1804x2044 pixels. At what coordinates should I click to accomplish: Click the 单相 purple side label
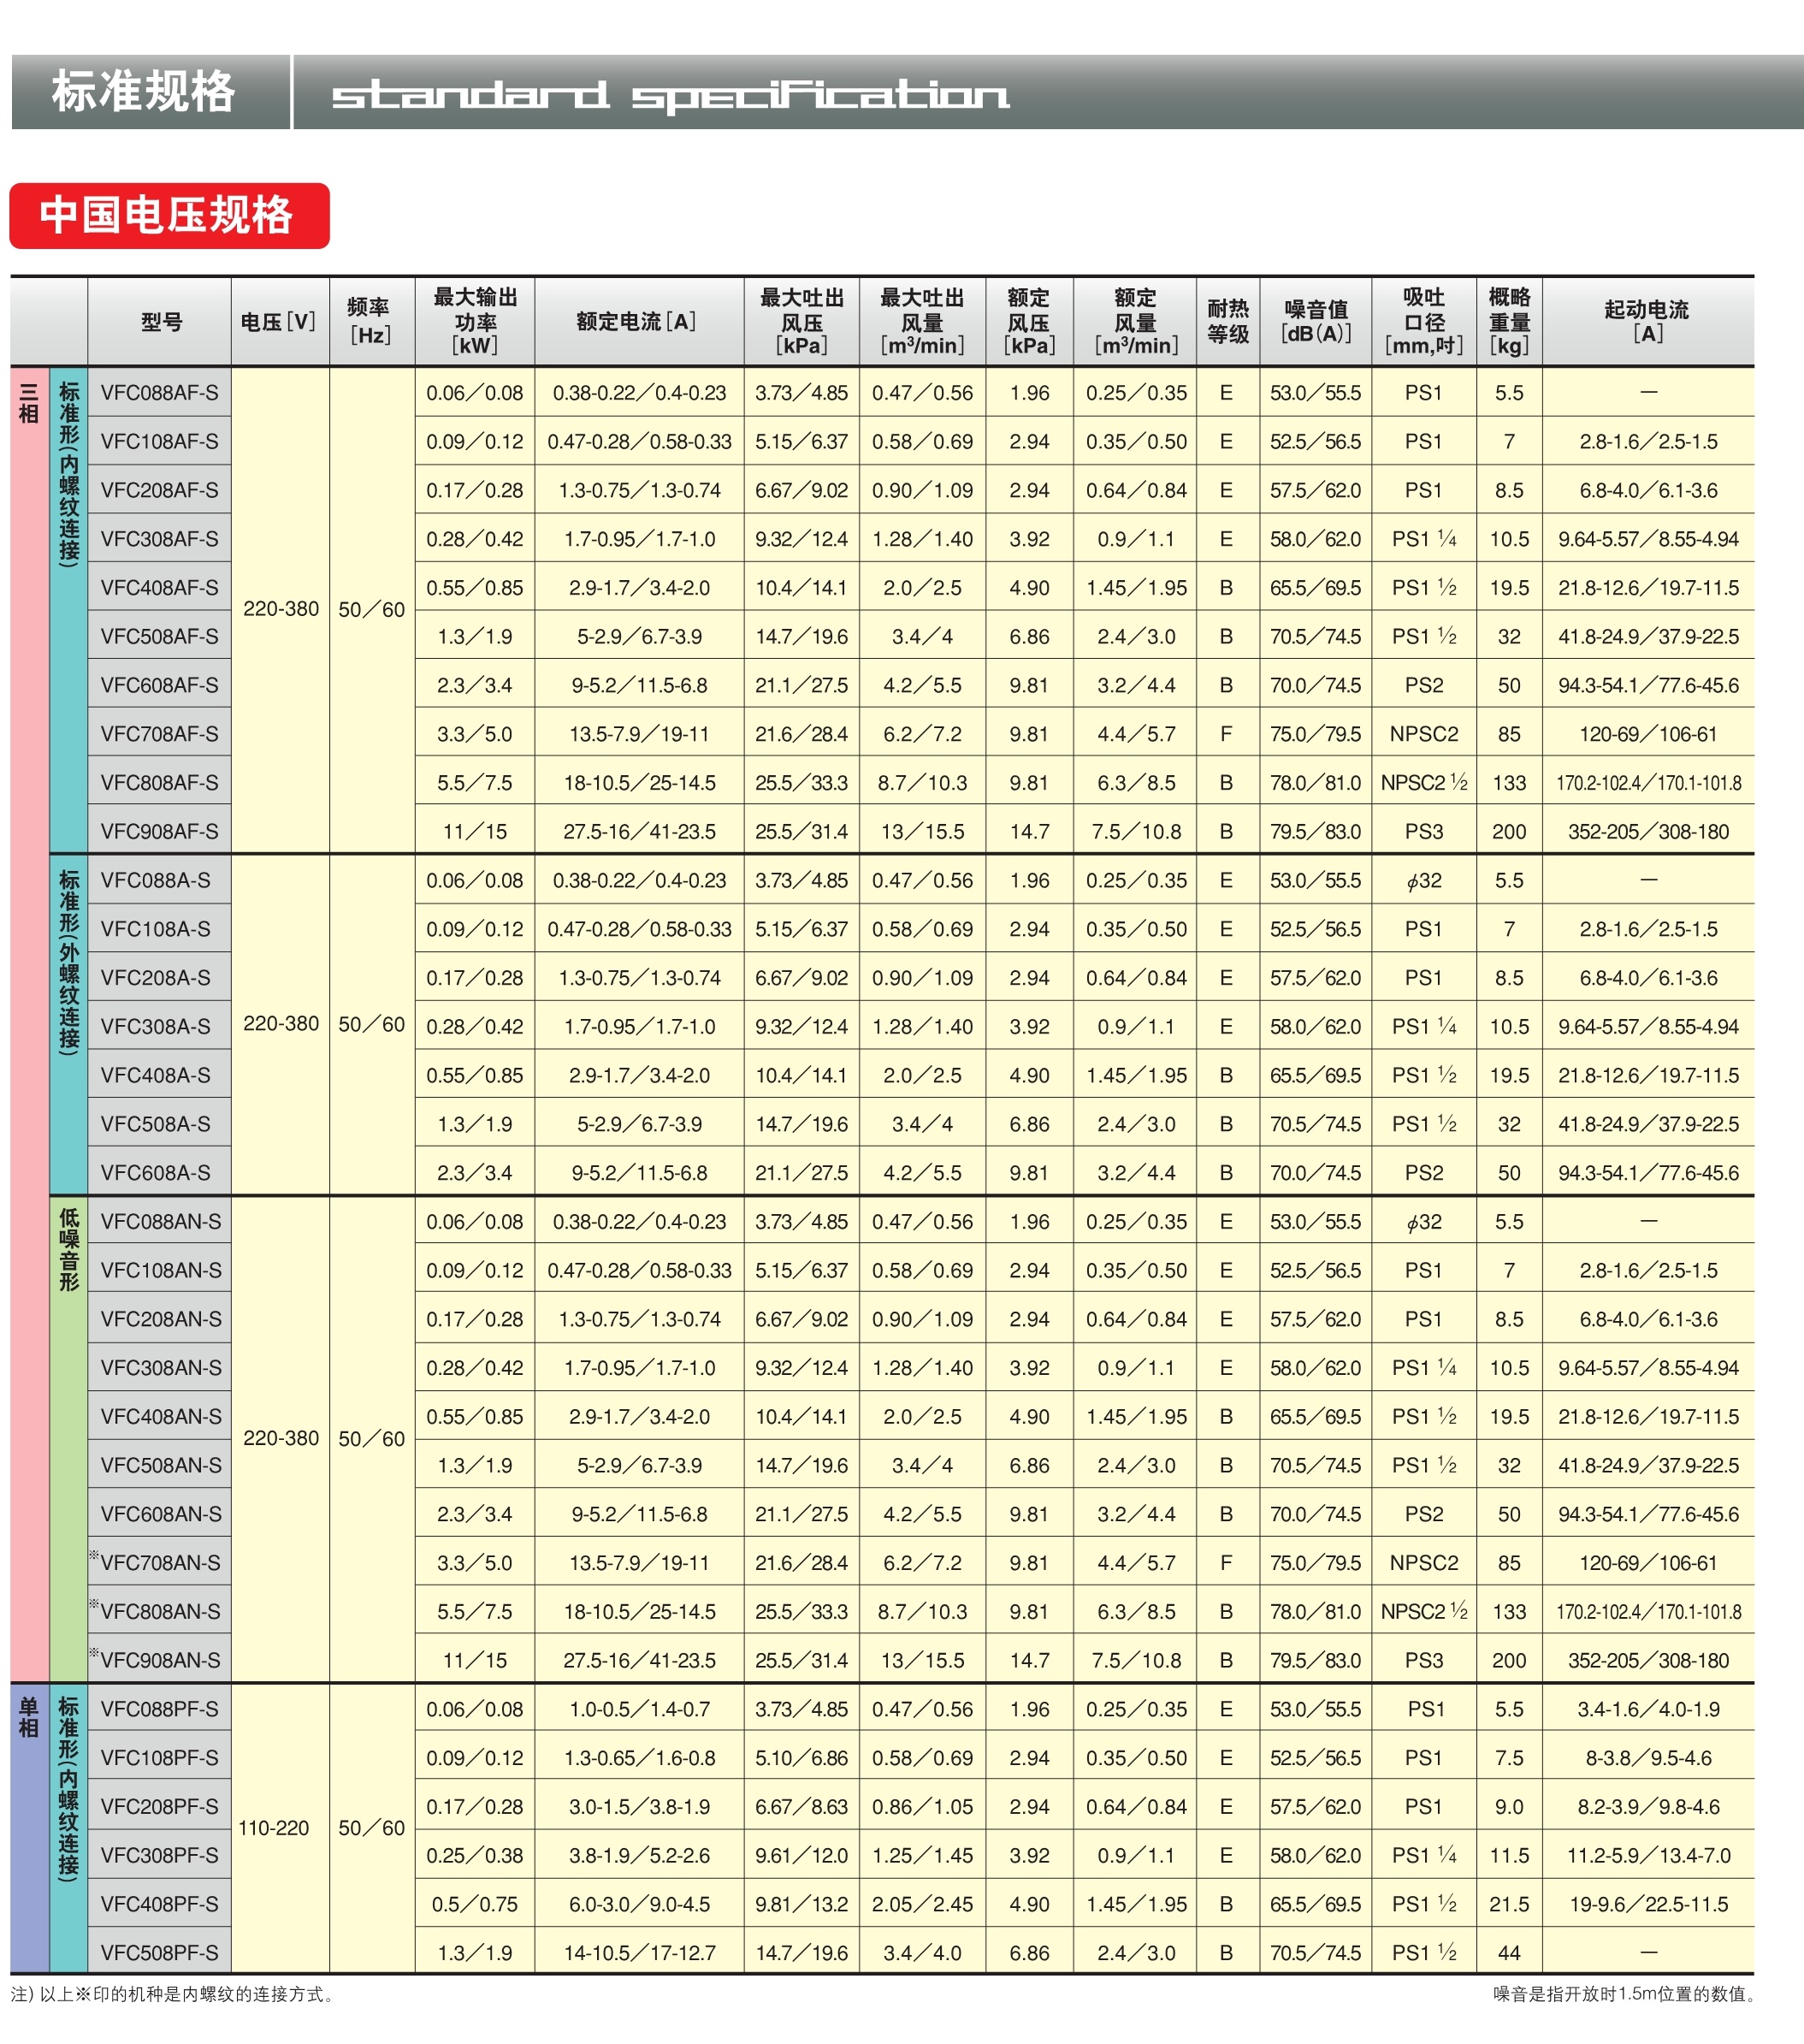coord(29,1717)
